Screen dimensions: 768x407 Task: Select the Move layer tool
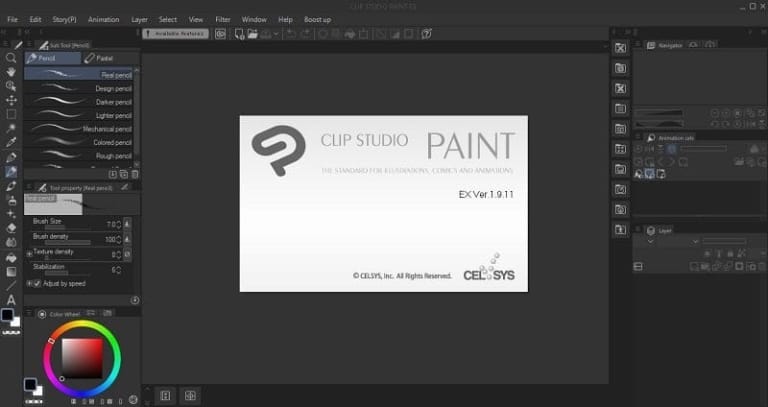[11, 100]
